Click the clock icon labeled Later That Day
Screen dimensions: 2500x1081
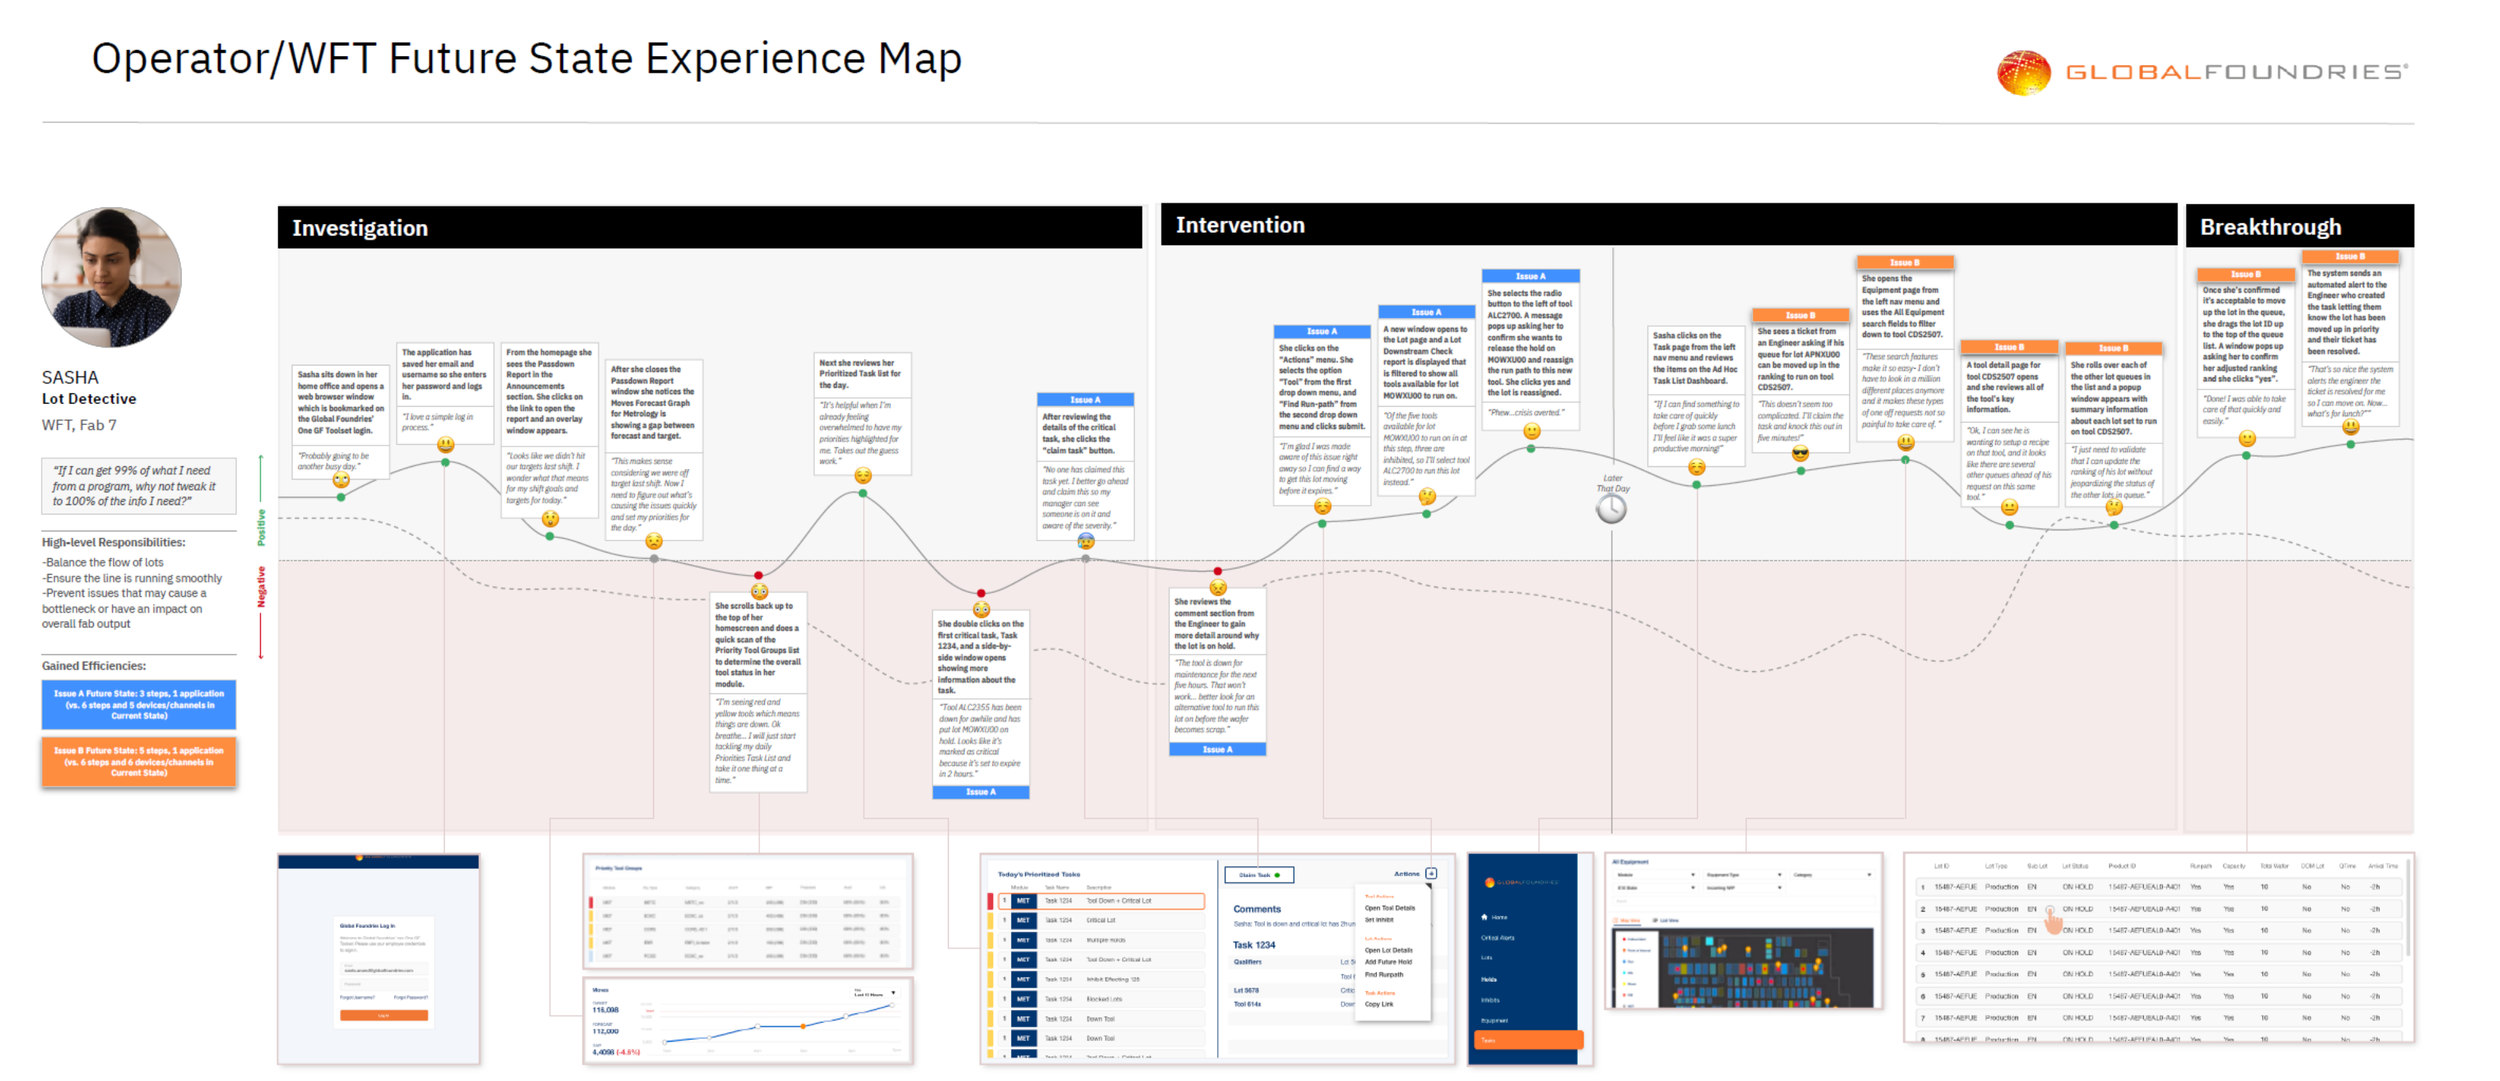point(1611,509)
